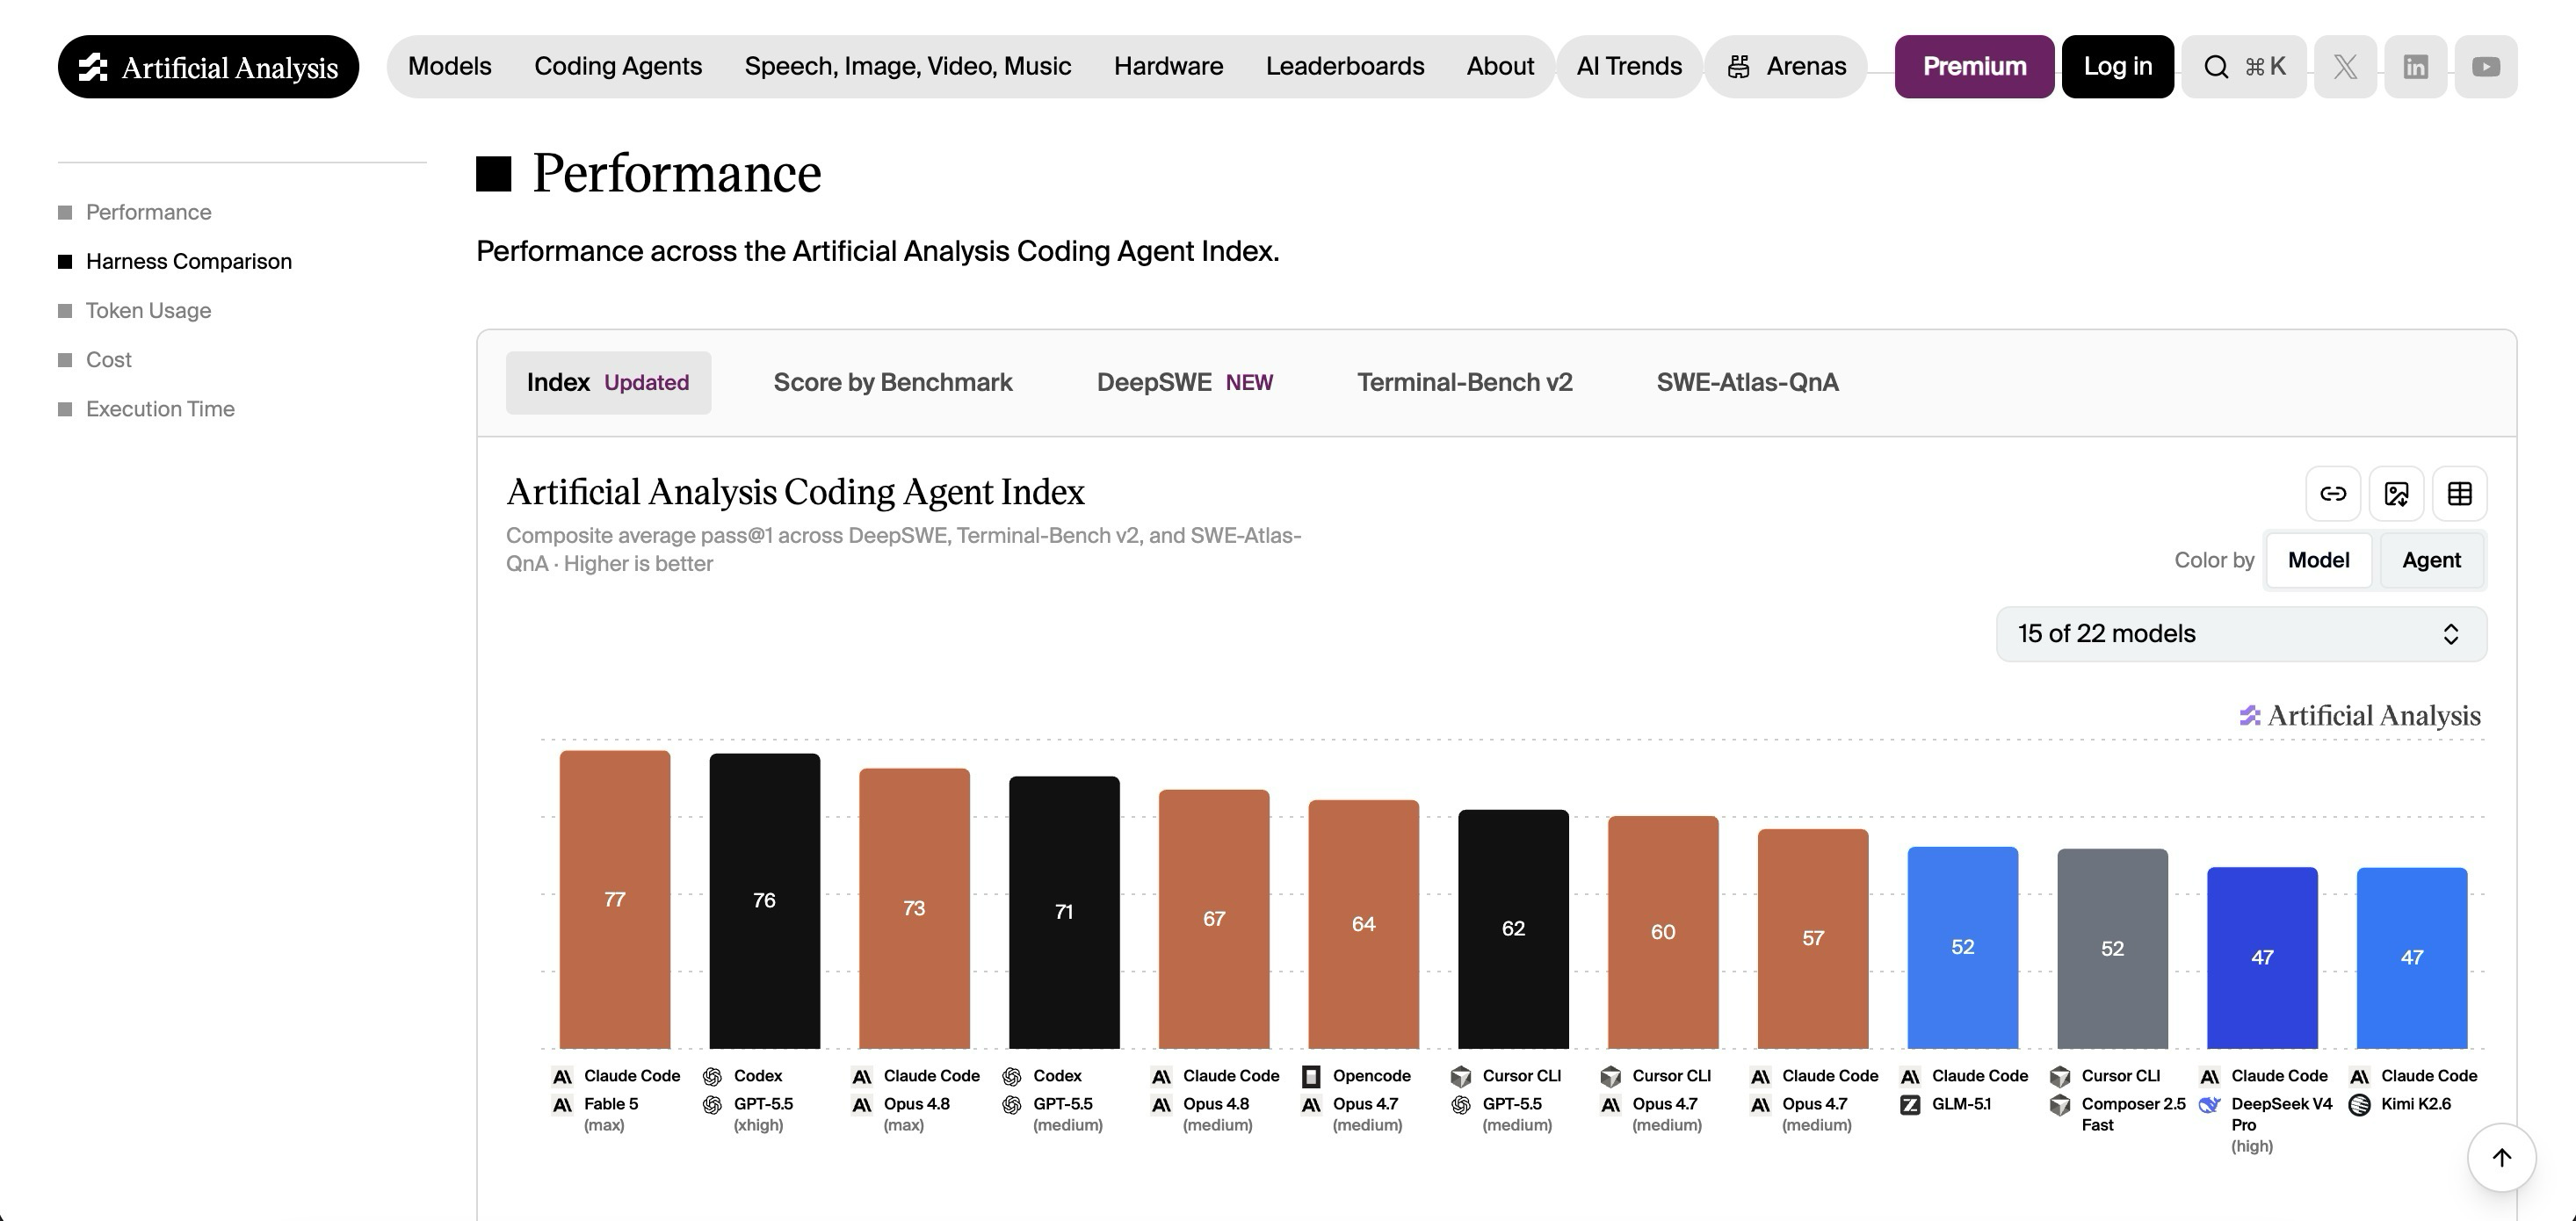Open the Leaderboards navigation menu

1345,66
